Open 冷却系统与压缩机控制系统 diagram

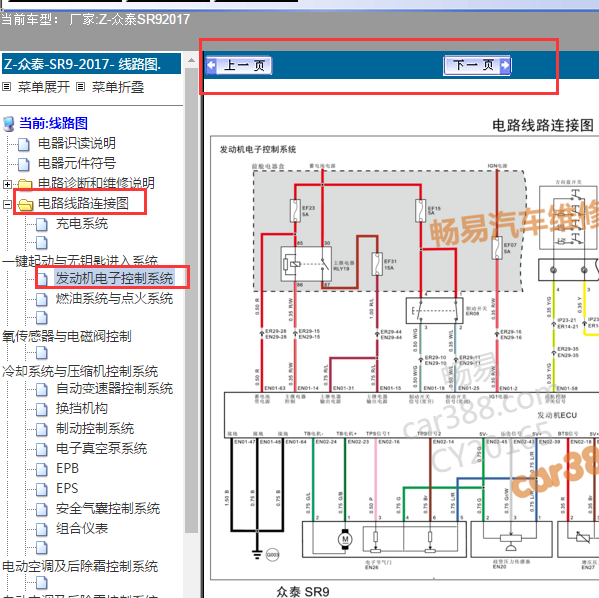pos(80,371)
